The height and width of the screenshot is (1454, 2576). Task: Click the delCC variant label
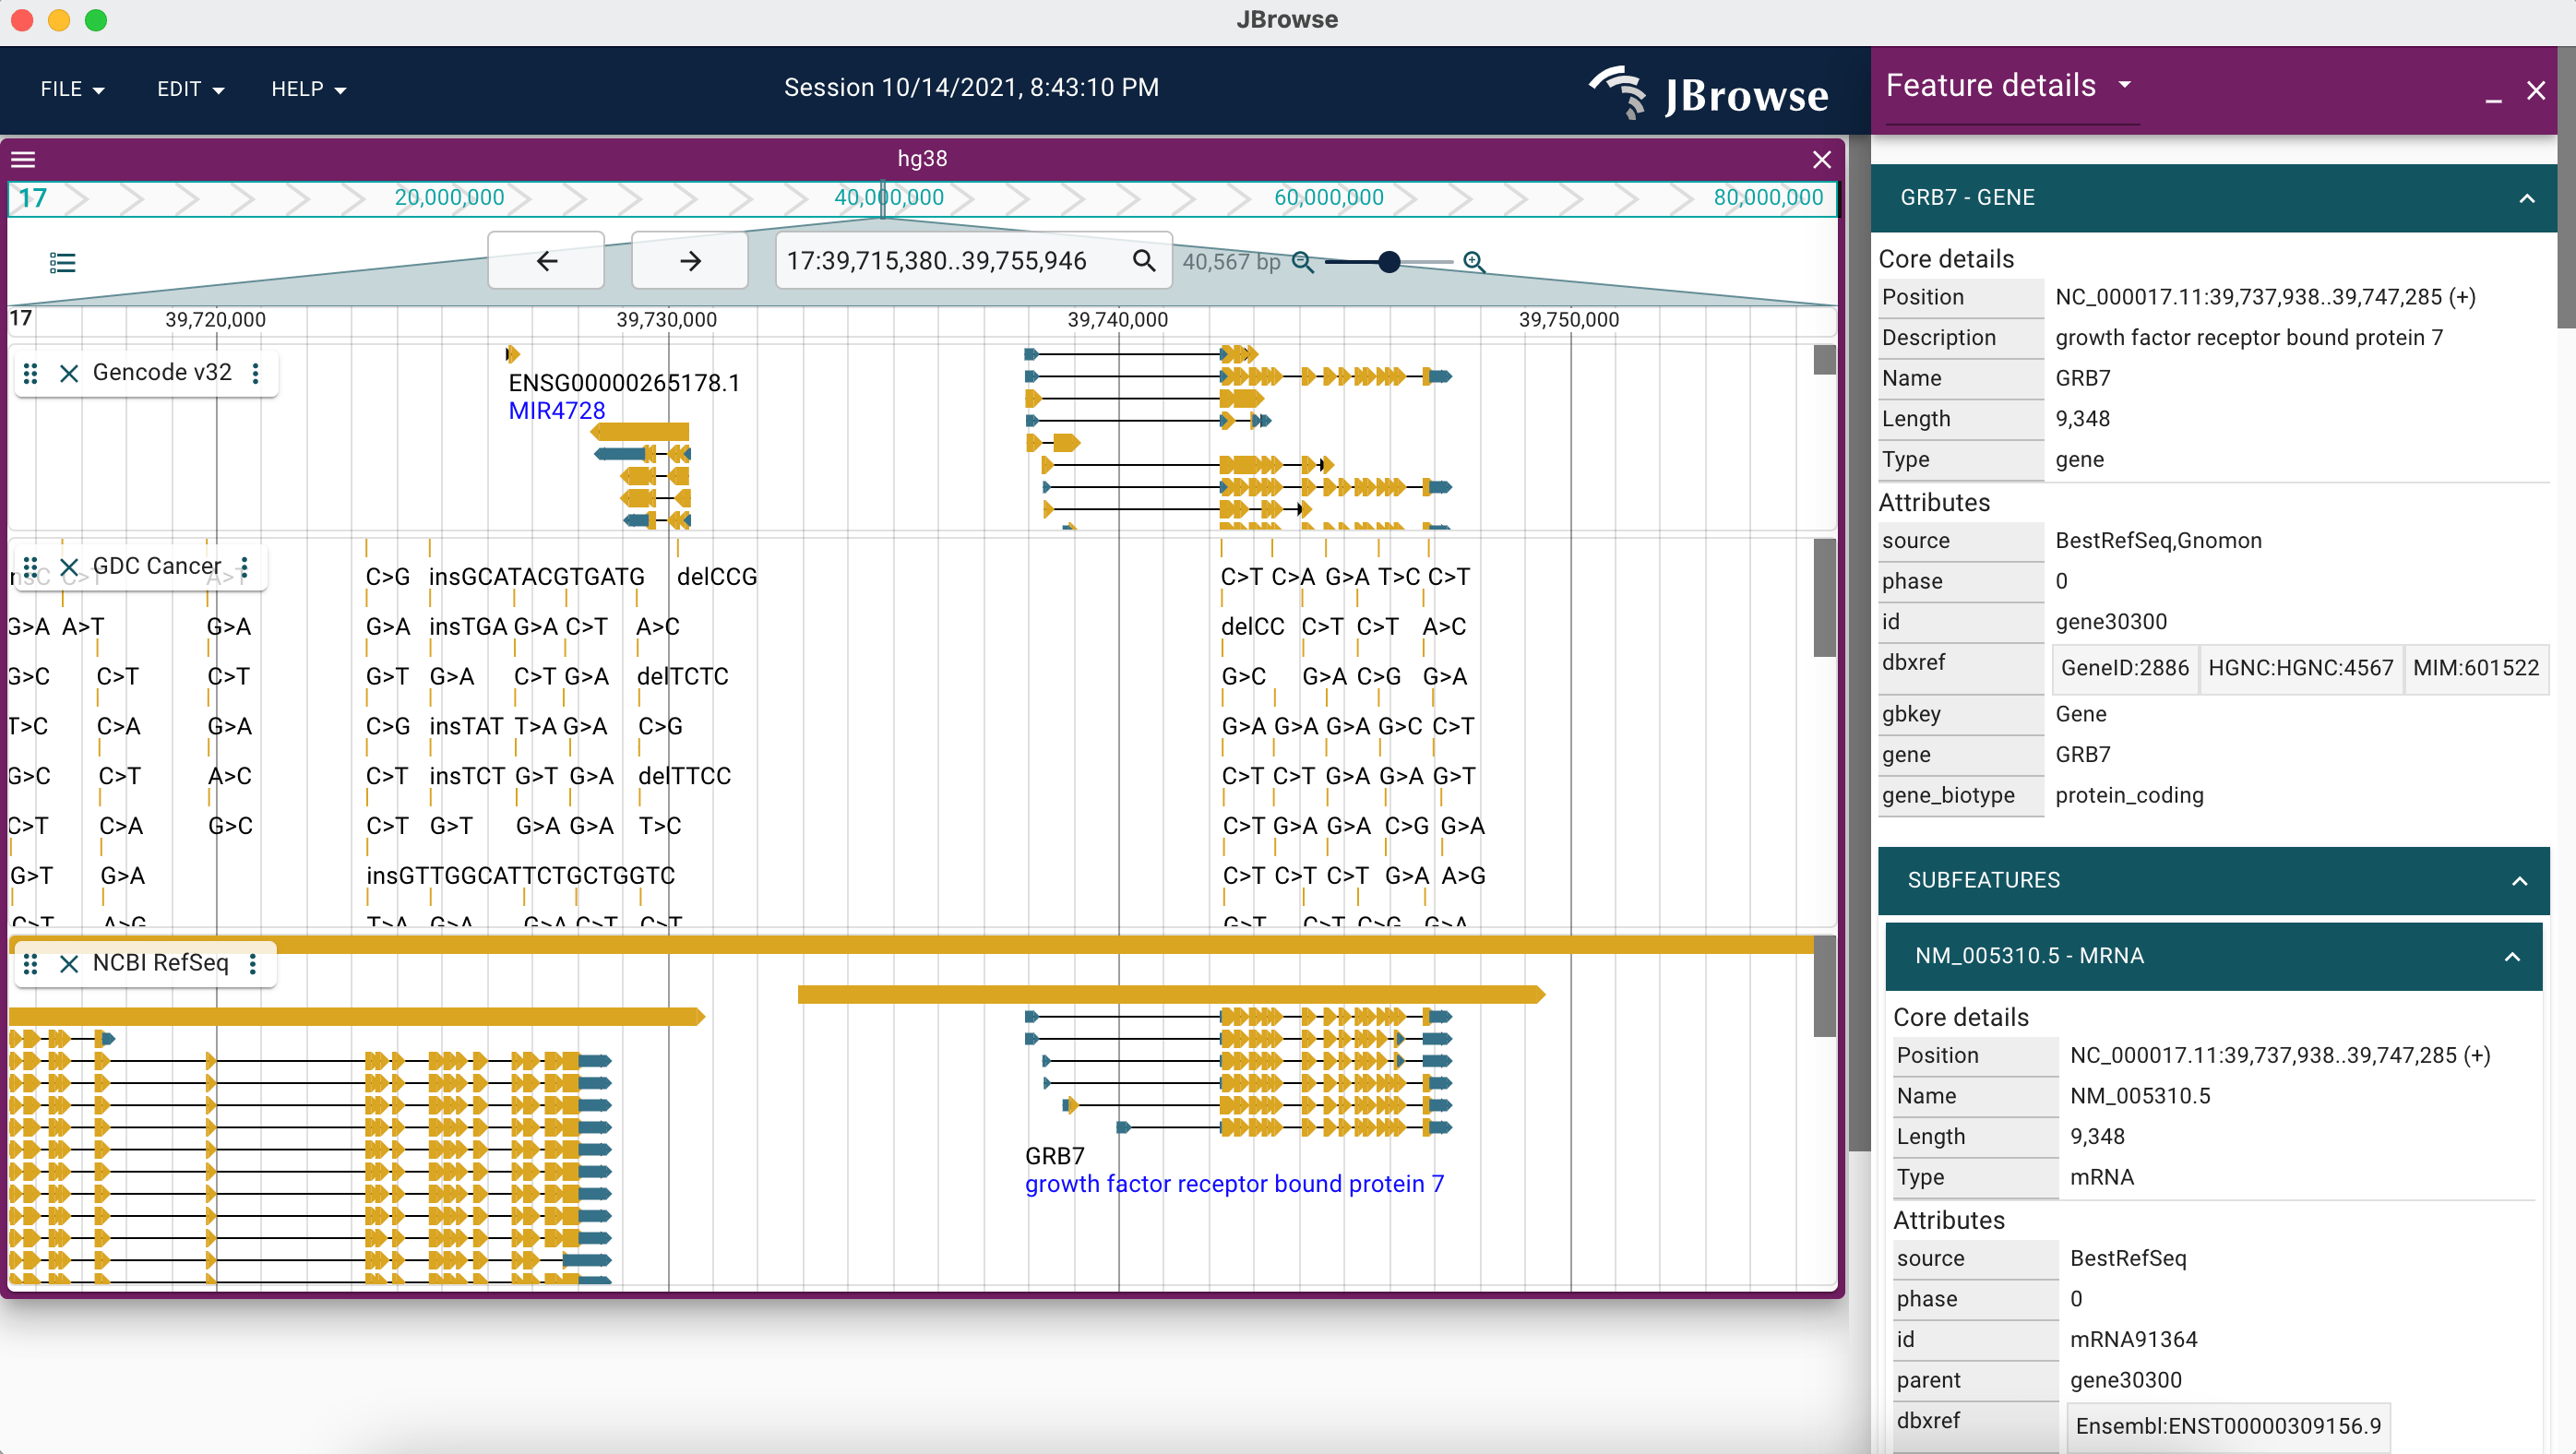click(x=1252, y=627)
